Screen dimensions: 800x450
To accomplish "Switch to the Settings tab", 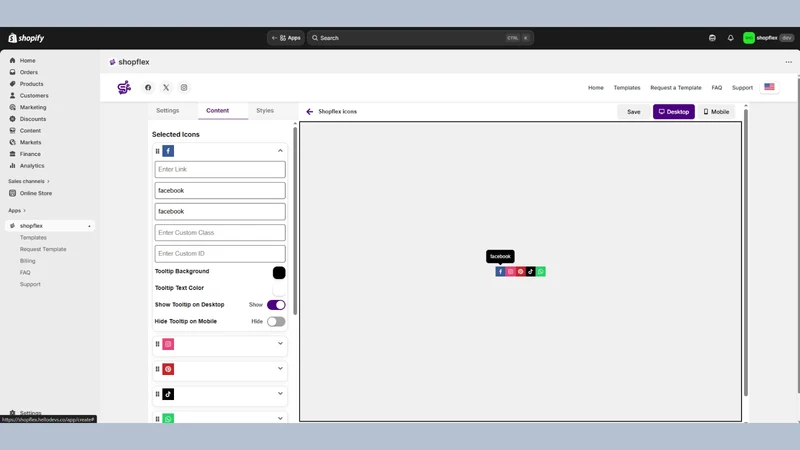I will pos(167,111).
